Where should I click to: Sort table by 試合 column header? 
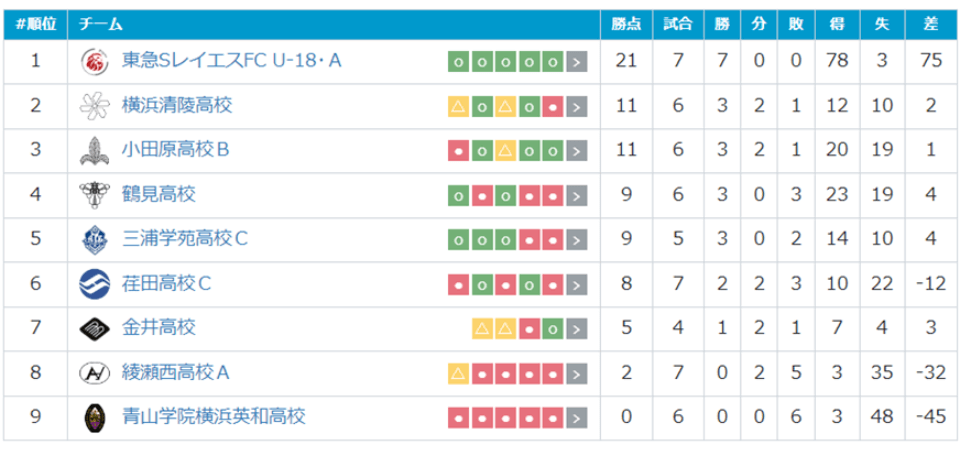679,23
